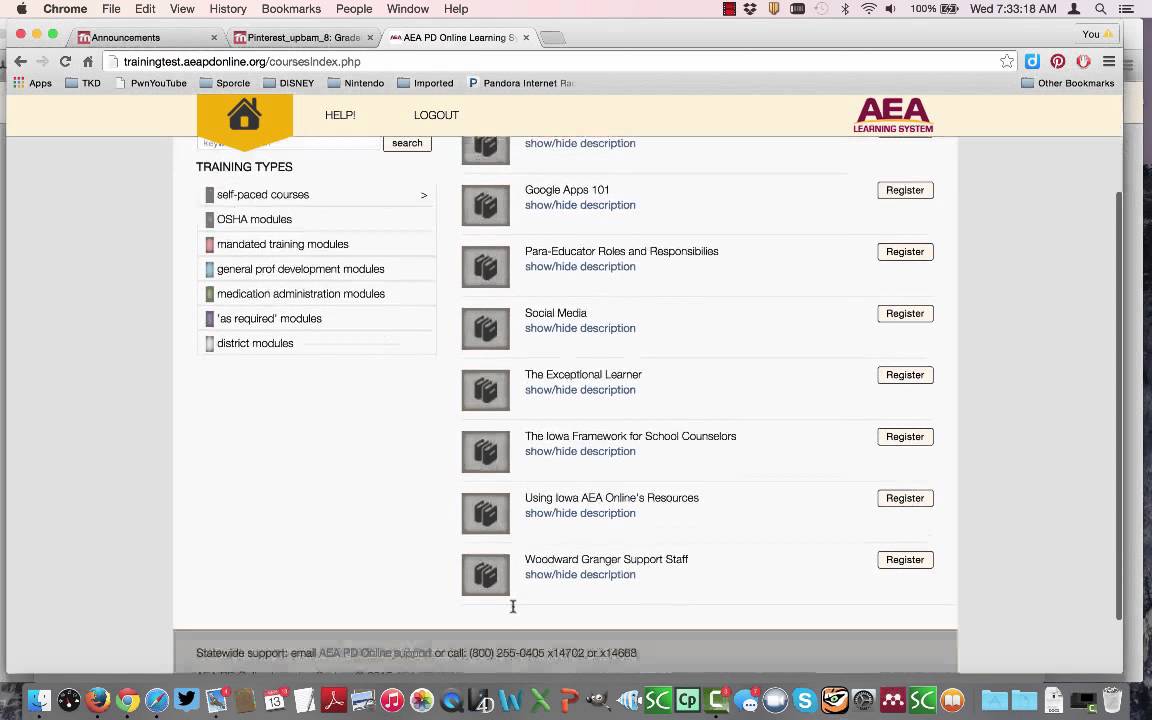
Task: Launch Safari from the Dock
Action: pos(156,700)
